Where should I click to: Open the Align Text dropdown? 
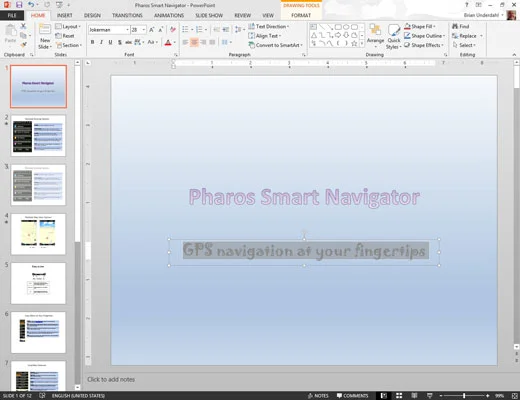tap(265, 36)
